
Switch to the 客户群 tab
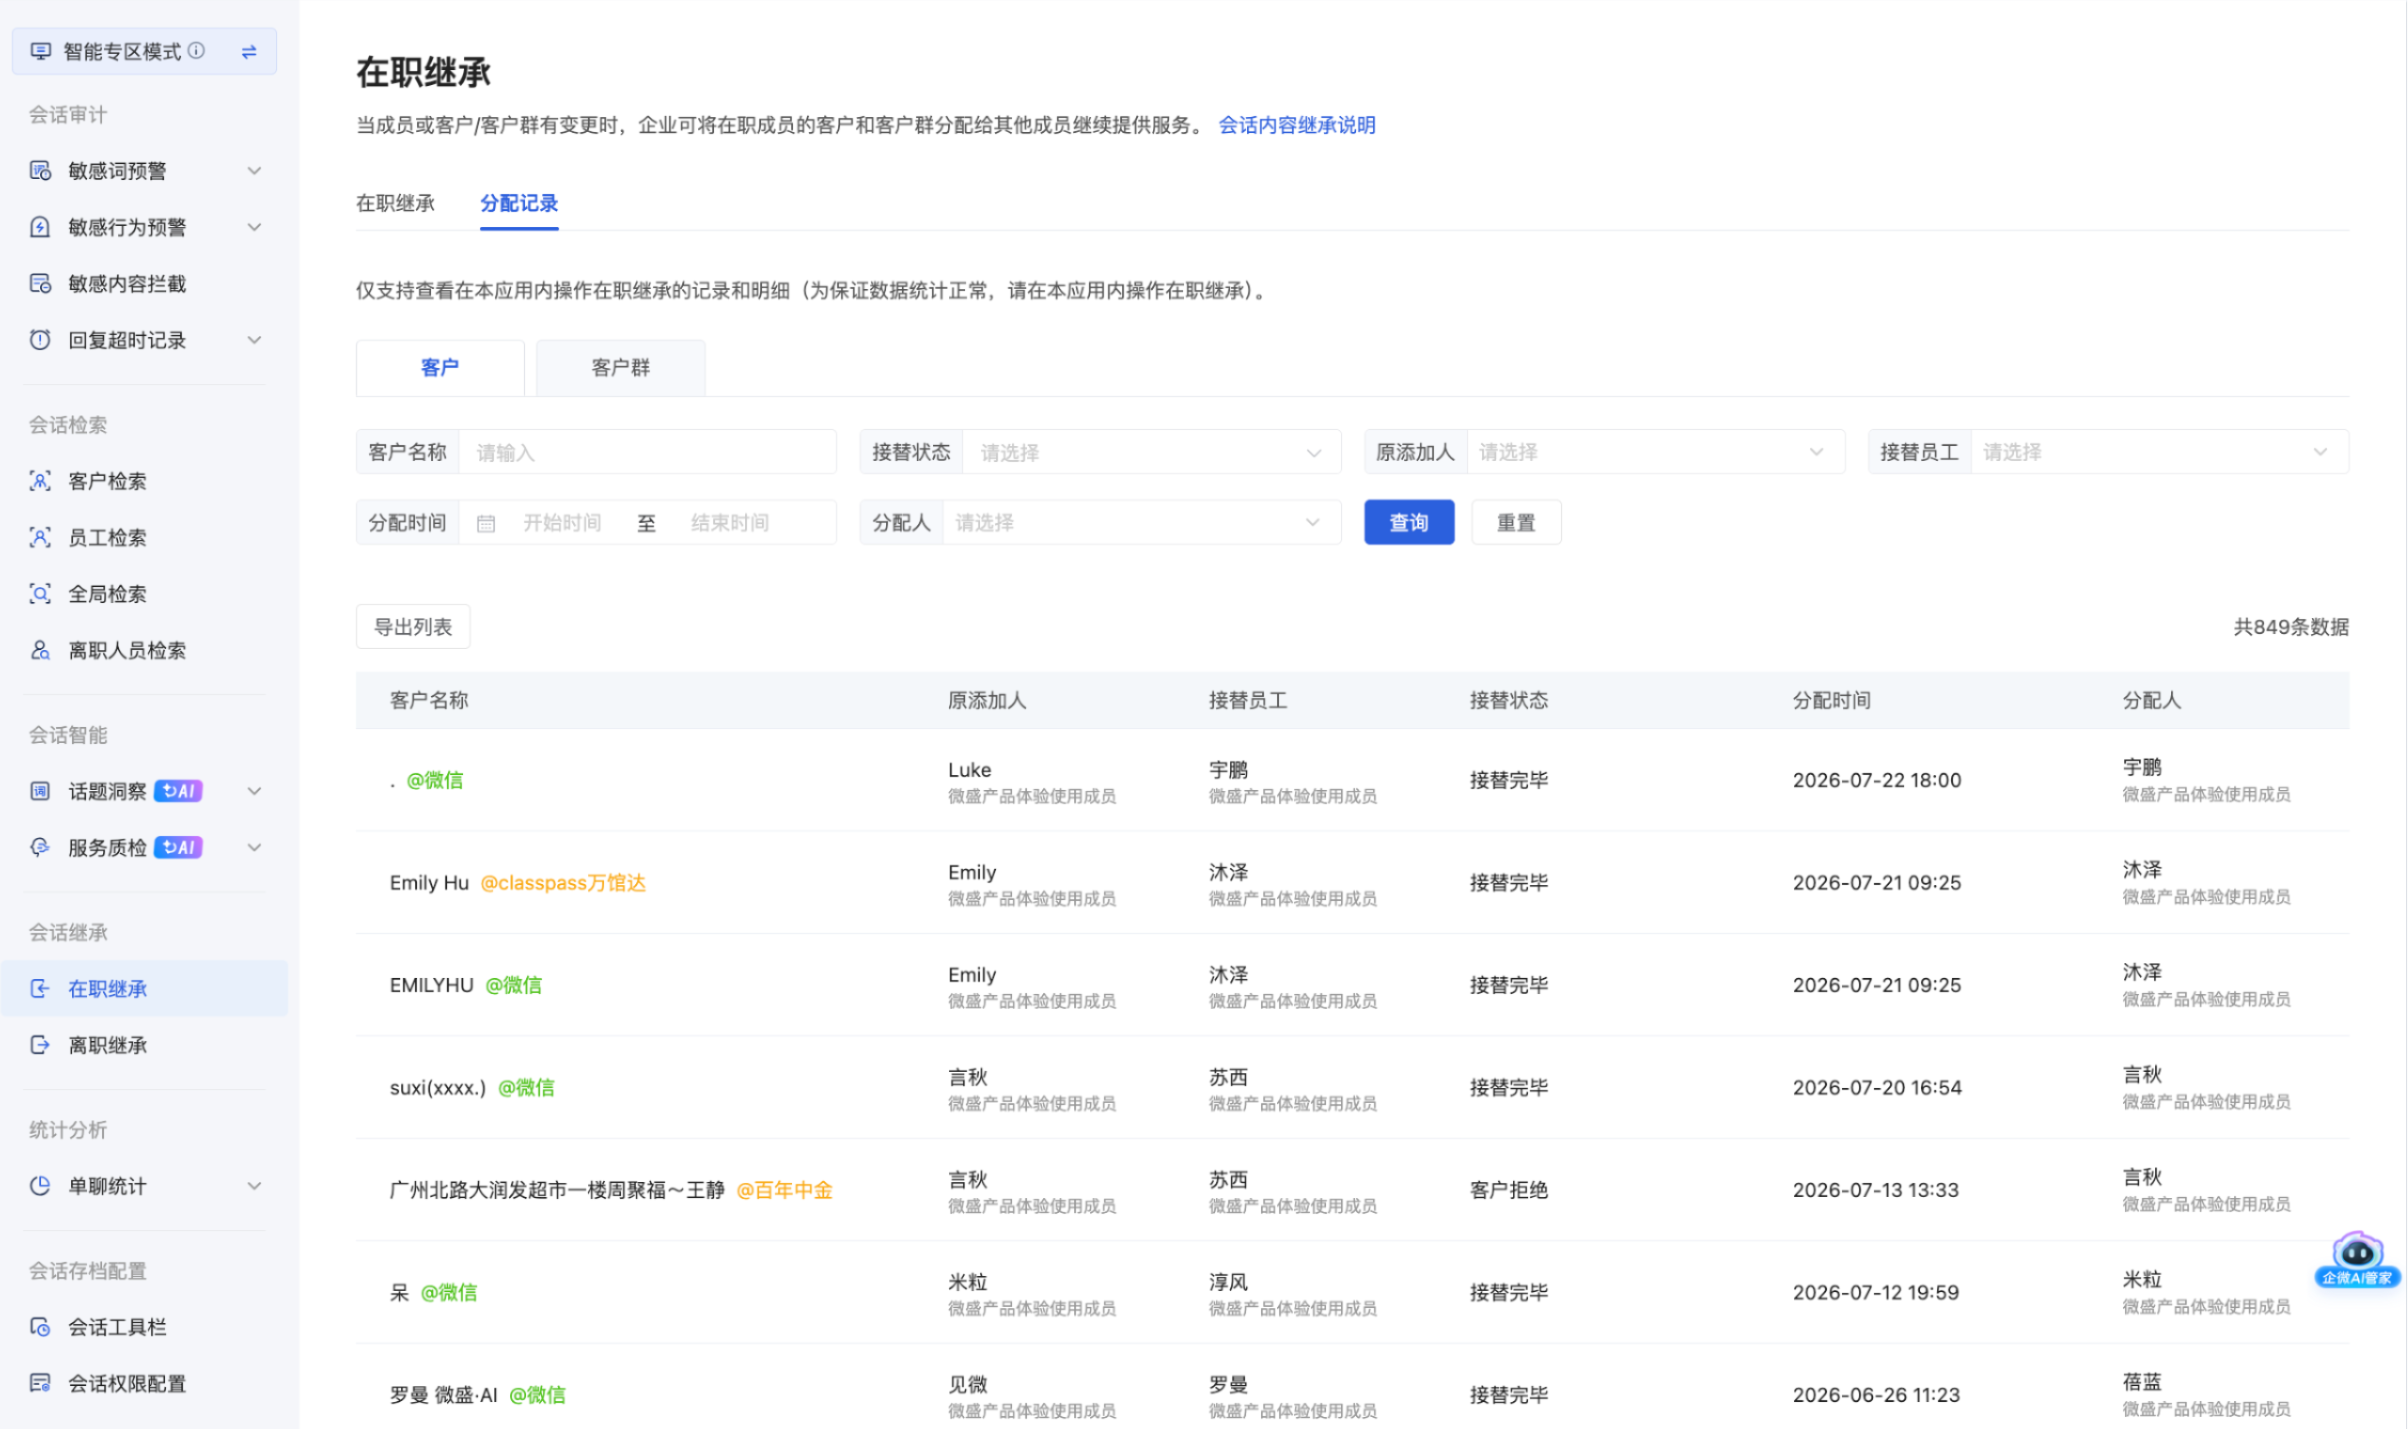(621, 367)
